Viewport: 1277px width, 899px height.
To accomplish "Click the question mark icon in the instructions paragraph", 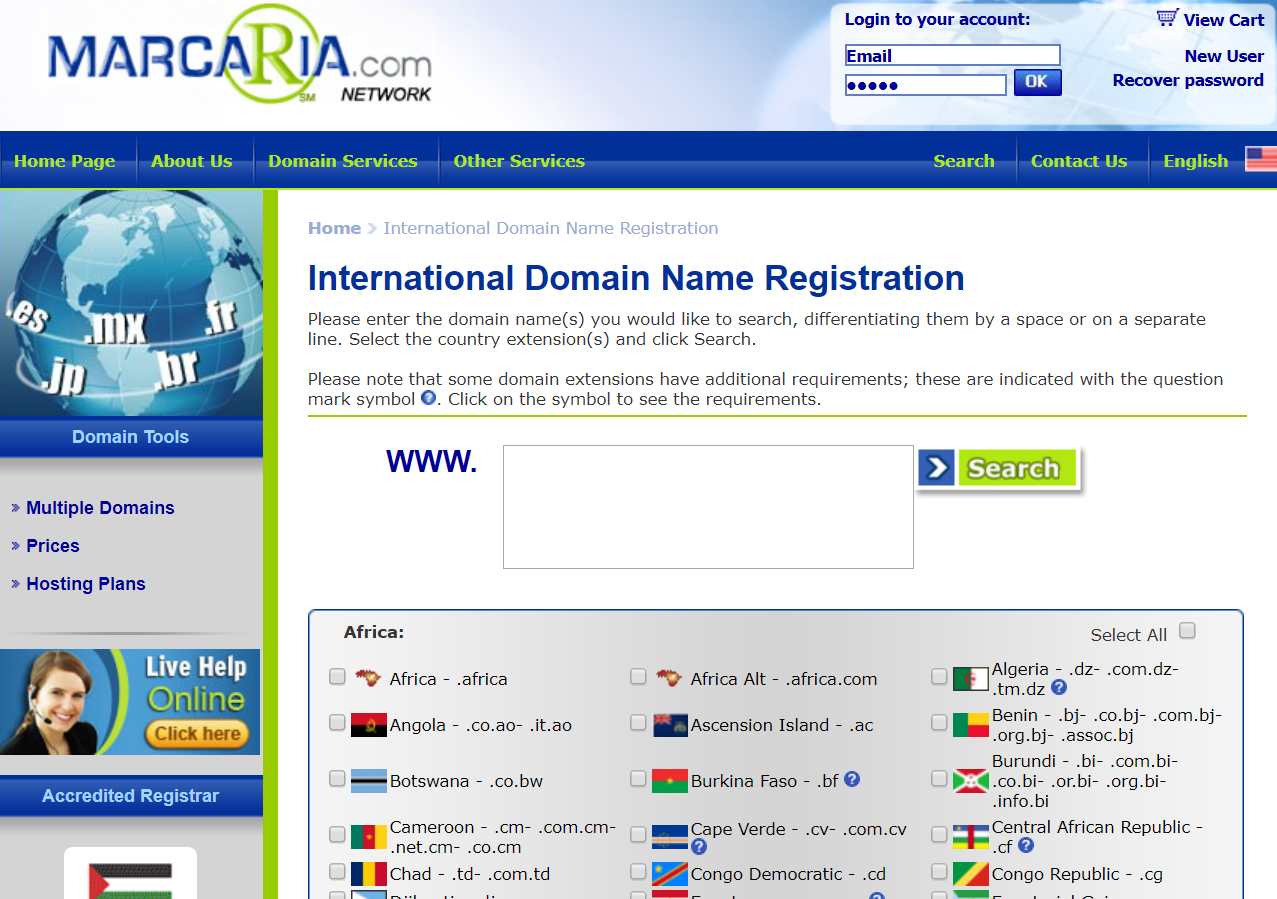I will (428, 398).
